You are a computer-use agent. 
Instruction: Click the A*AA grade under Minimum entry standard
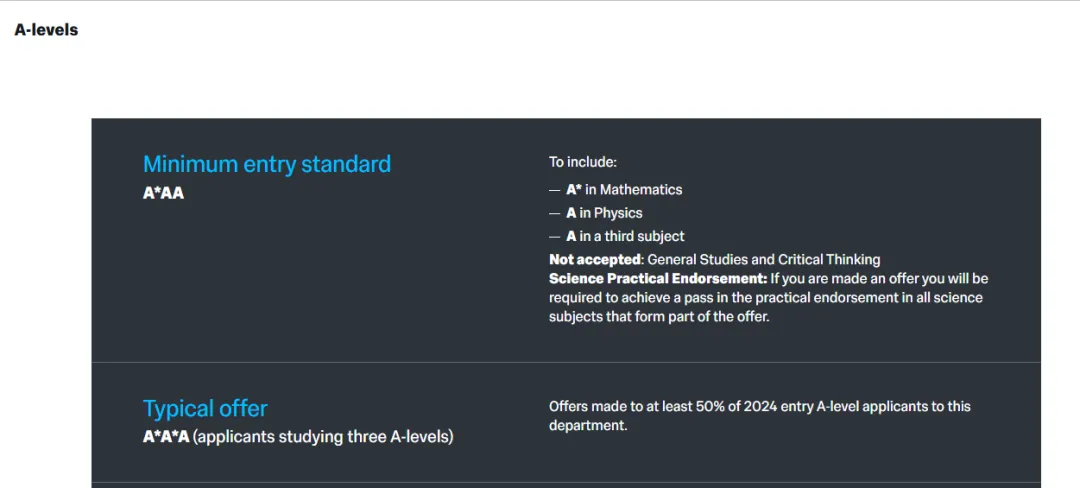click(163, 193)
